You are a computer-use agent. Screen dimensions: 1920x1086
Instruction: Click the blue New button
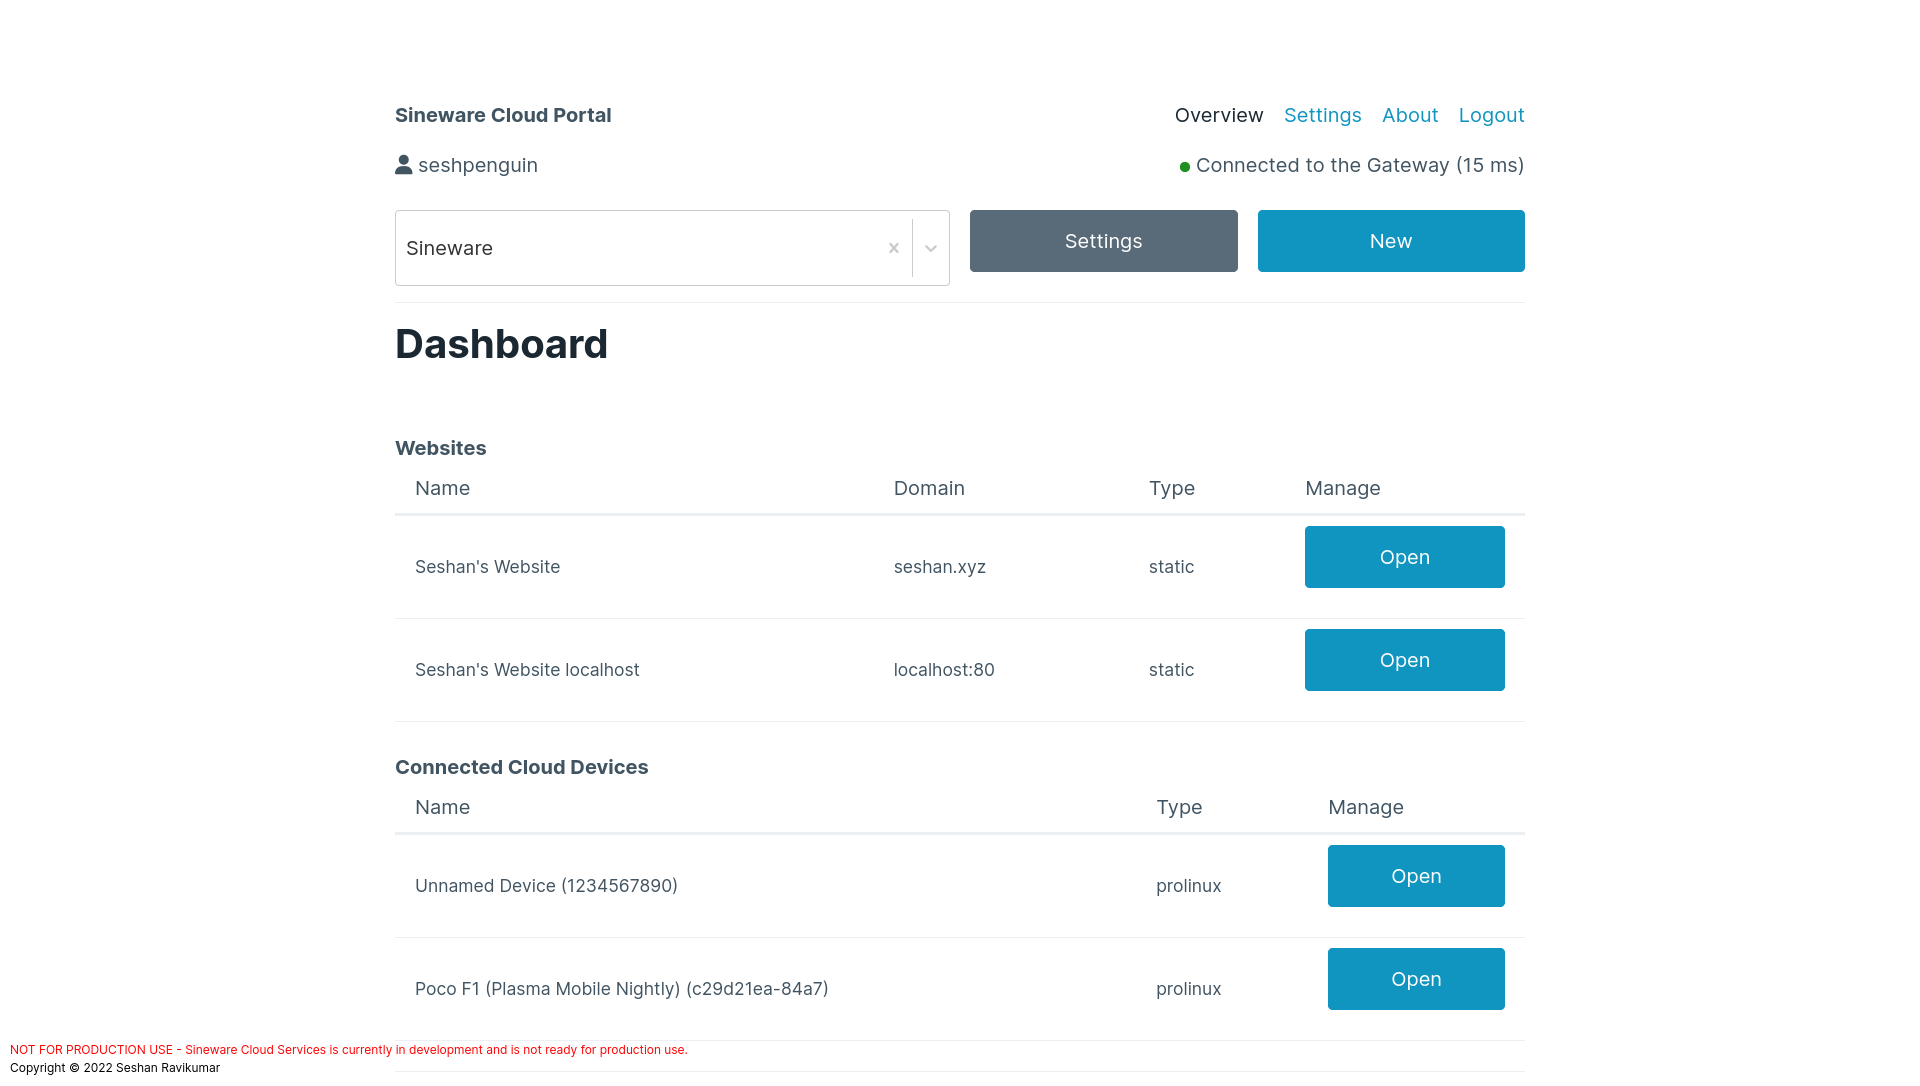1390,241
